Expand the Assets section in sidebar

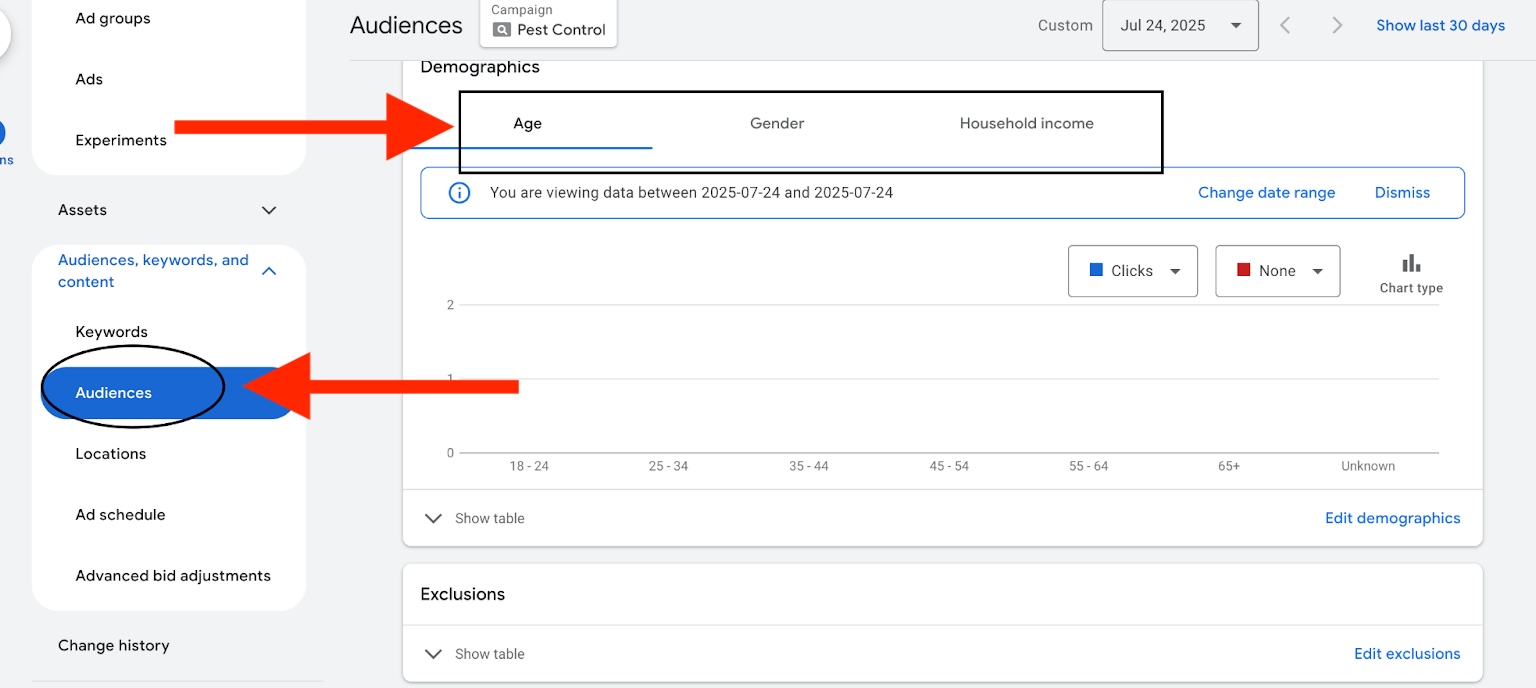[268, 210]
